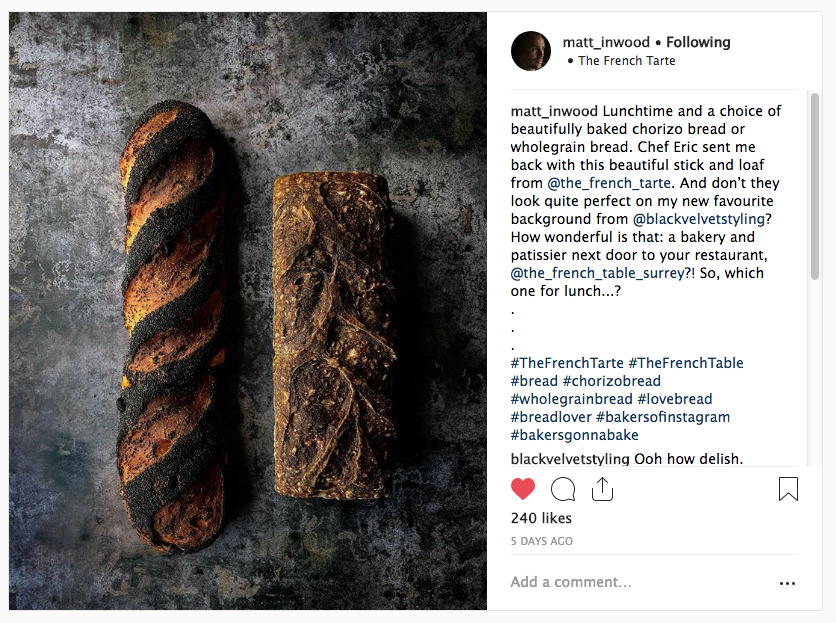Open the 5 days ago timestamp
This screenshot has width=836, height=623.
pyautogui.click(x=542, y=541)
